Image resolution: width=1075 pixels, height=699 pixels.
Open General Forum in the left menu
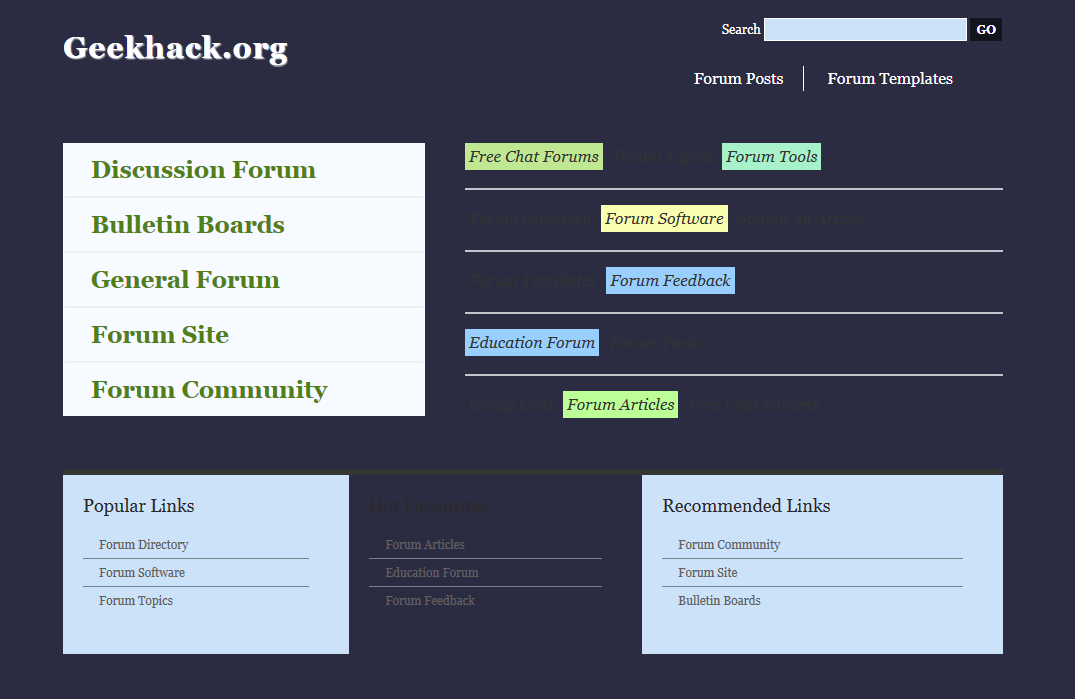coord(185,280)
